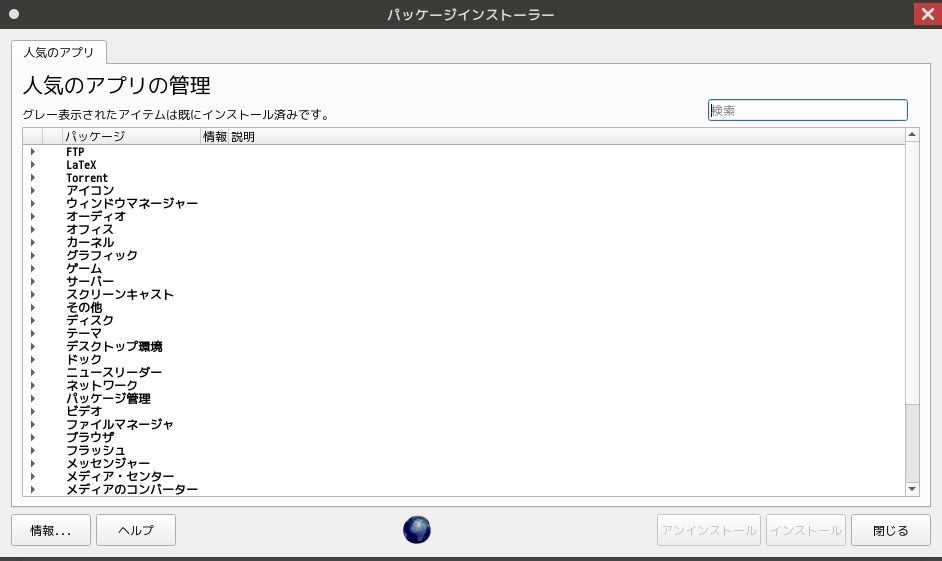Select the メディア・センター row text
The width and height of the screenshot is (942, 561).
pyautogui.click(x=120, y=476)
